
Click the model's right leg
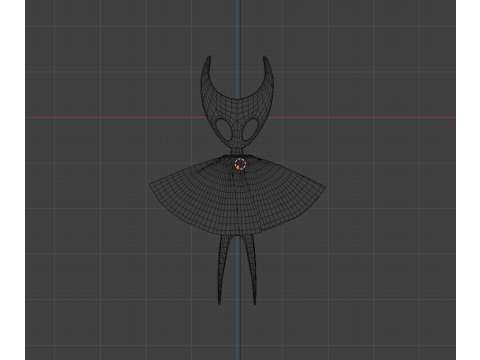pyautogui.click(x=252, y=269)
